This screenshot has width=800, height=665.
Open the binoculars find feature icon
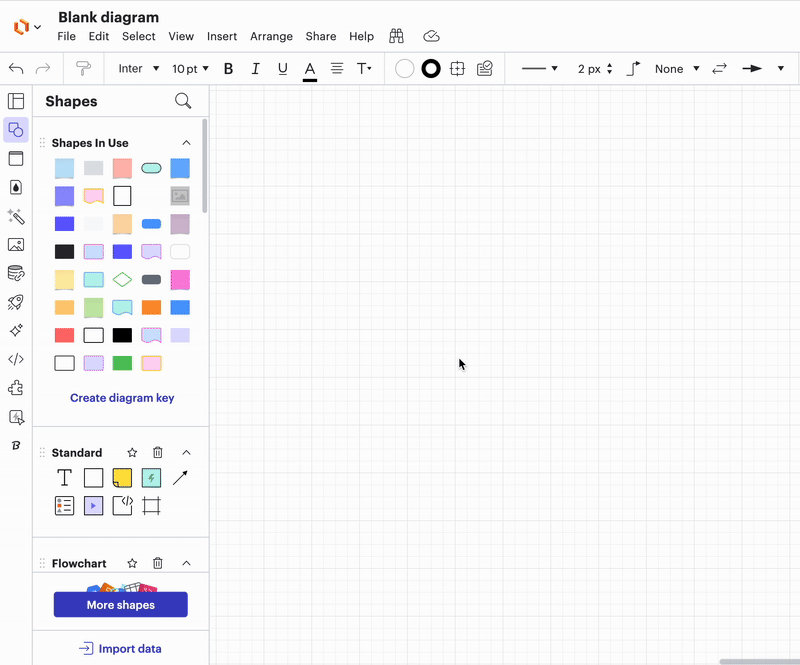point(396,36)
